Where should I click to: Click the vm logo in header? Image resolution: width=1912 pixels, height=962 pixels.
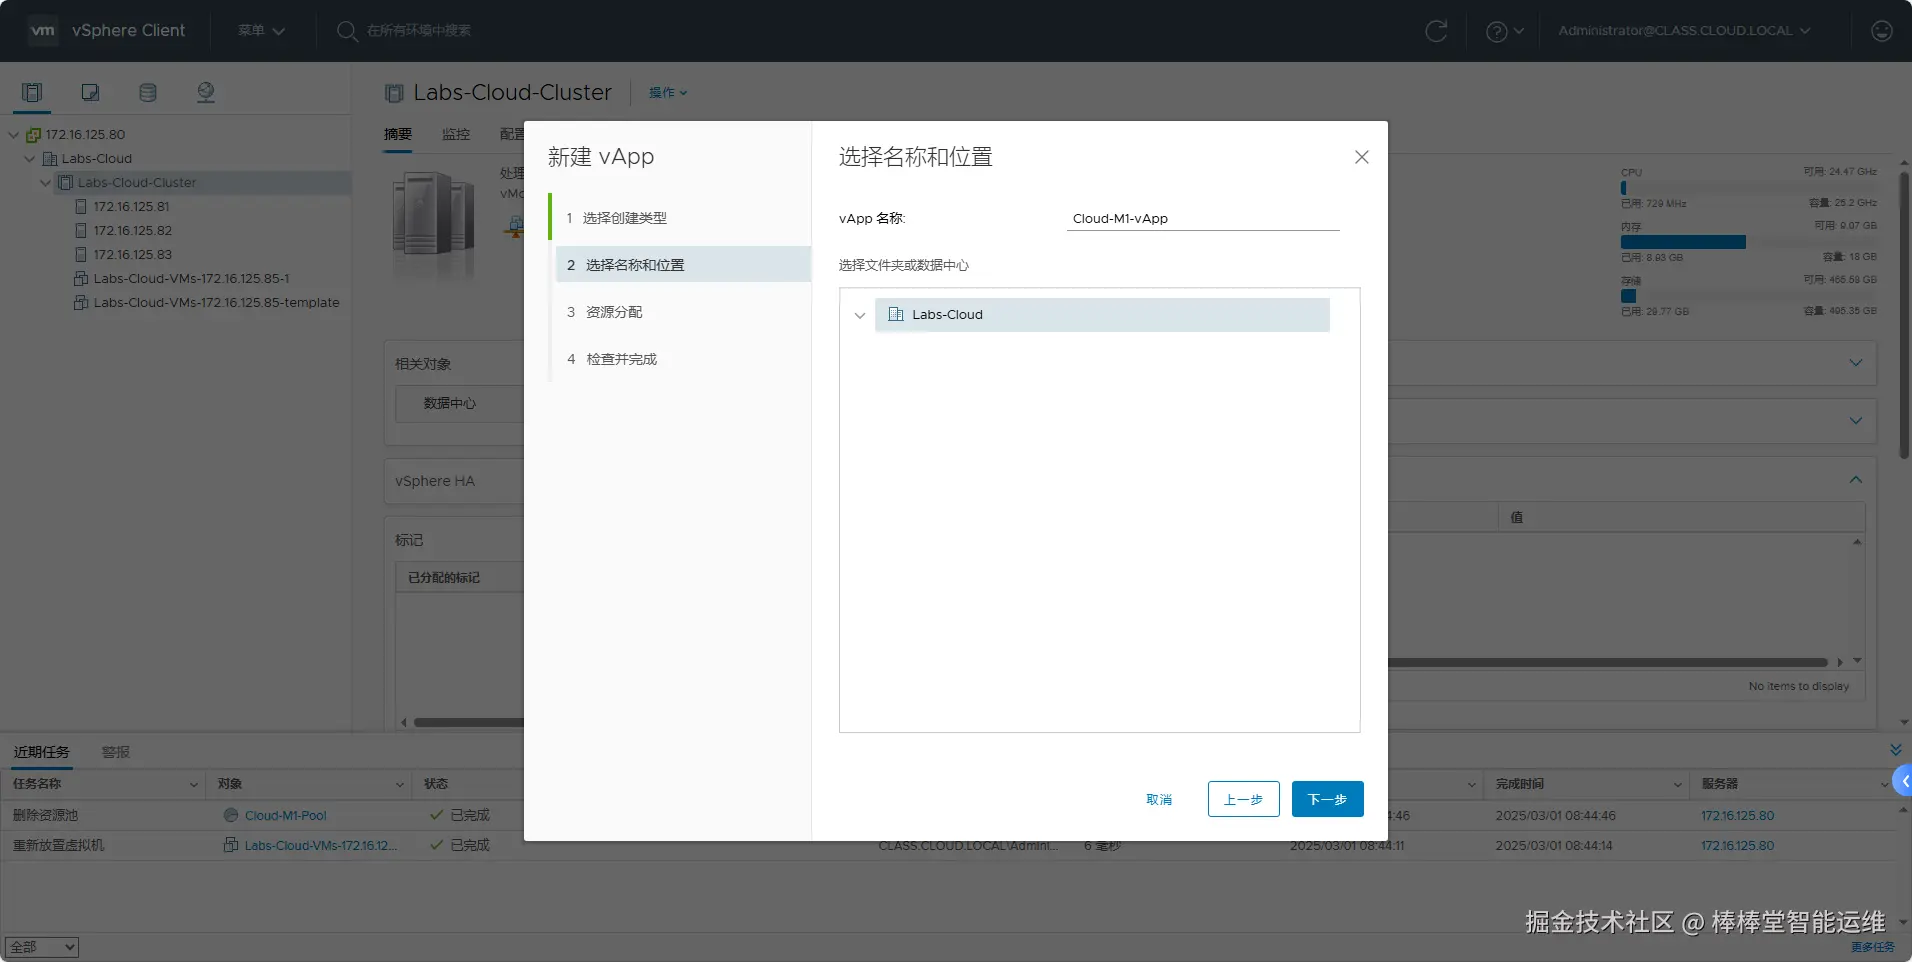43,30
